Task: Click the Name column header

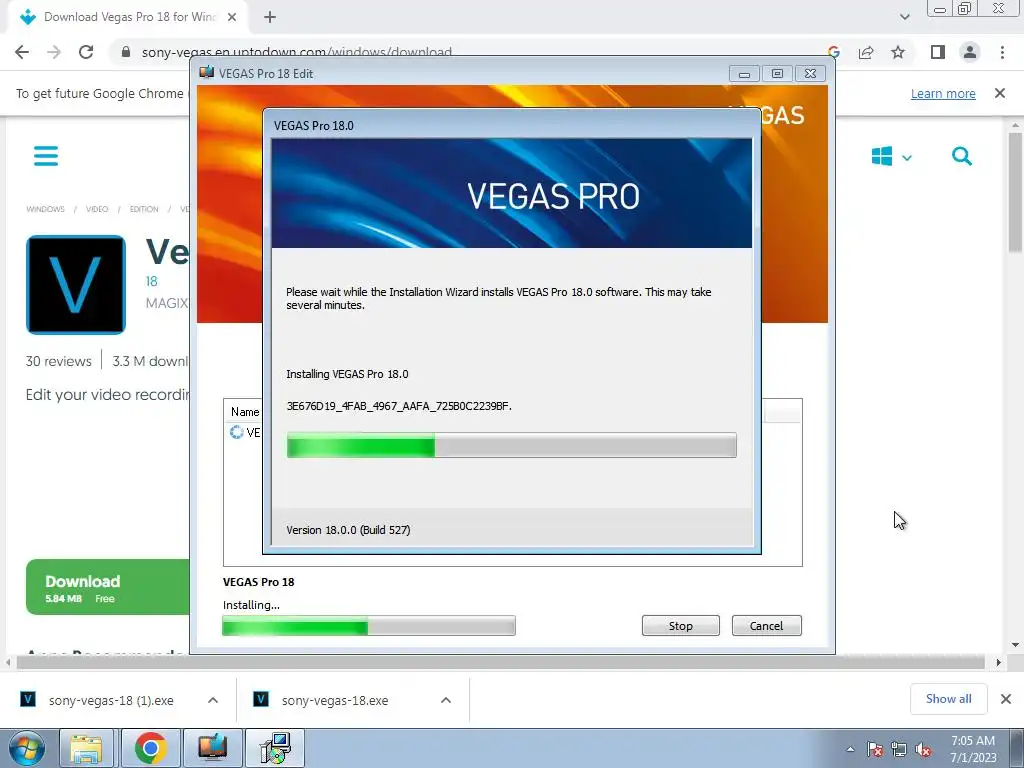Action: 245,412
